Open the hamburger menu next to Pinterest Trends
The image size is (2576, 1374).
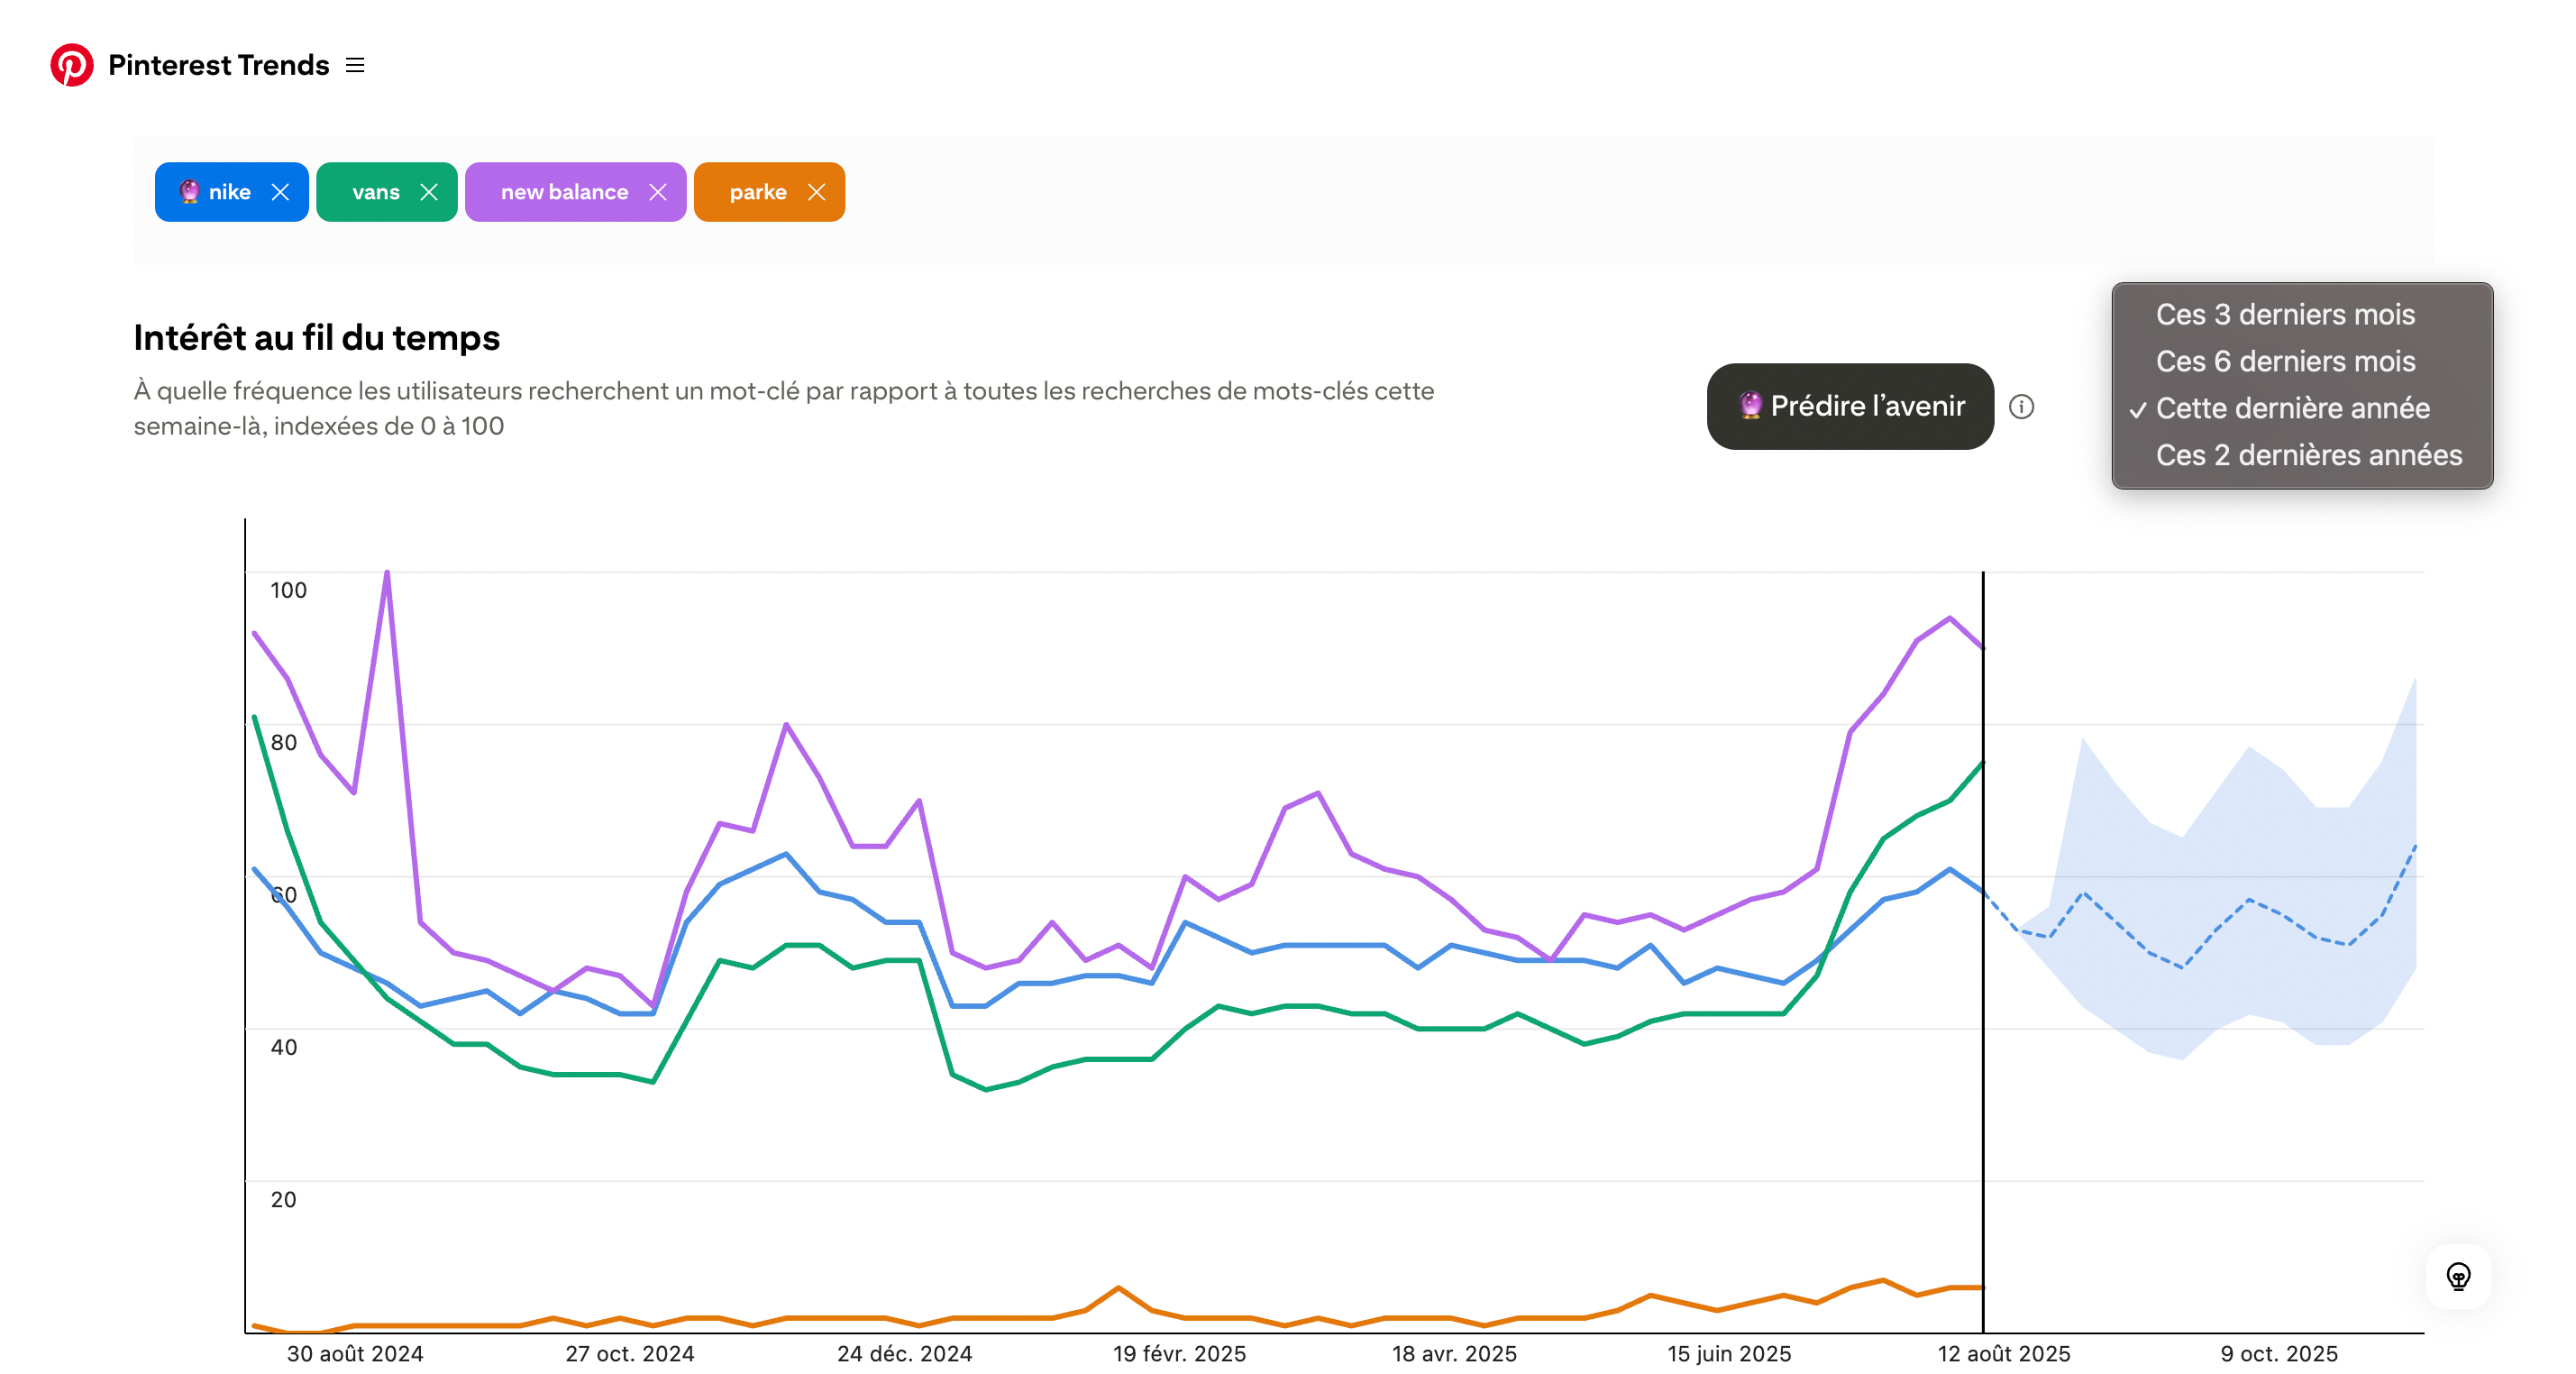coord(355,65)
